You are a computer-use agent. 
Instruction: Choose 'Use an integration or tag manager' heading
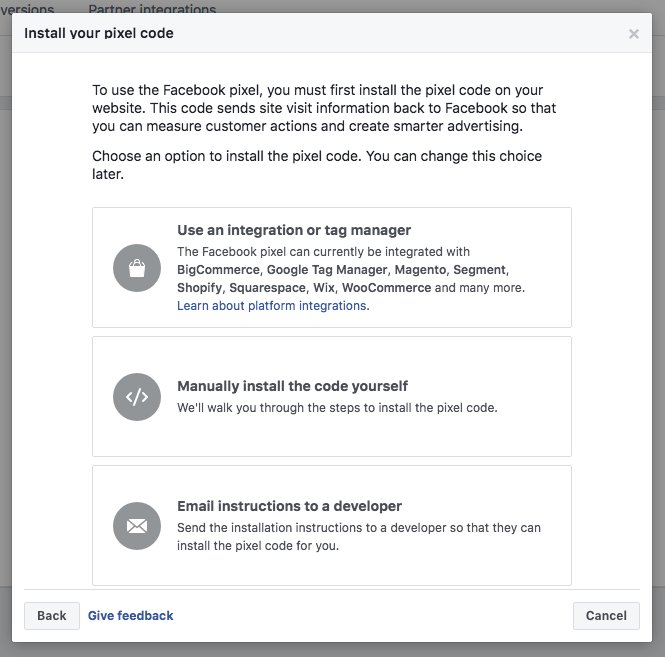[x=294, y=230]
